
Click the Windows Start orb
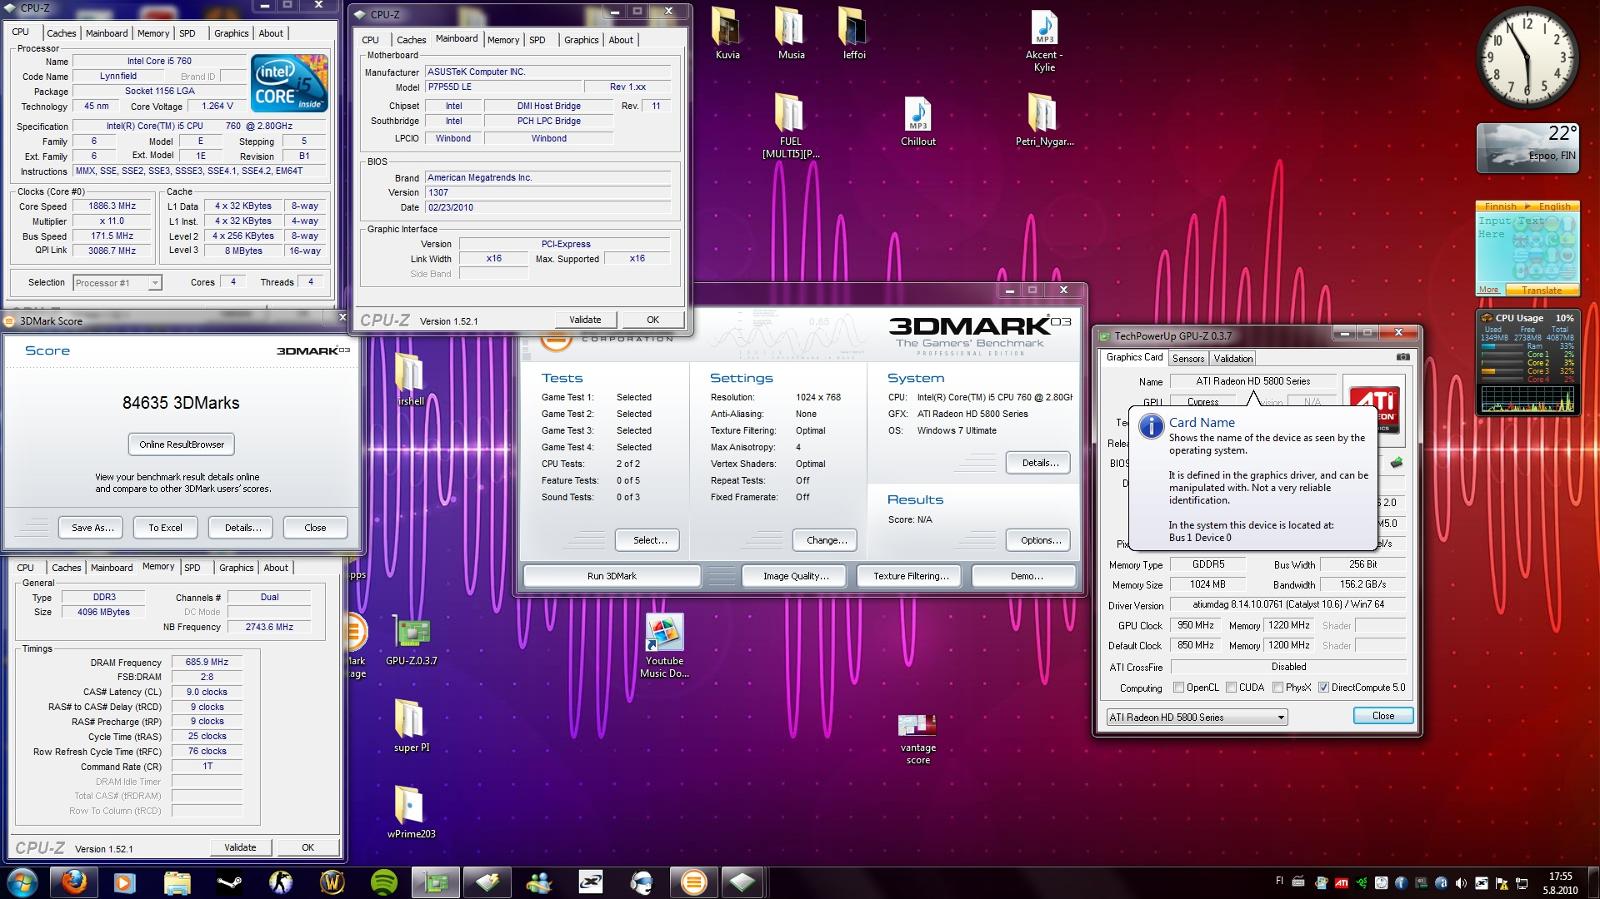pyautogui.click(x=22, y=882)
